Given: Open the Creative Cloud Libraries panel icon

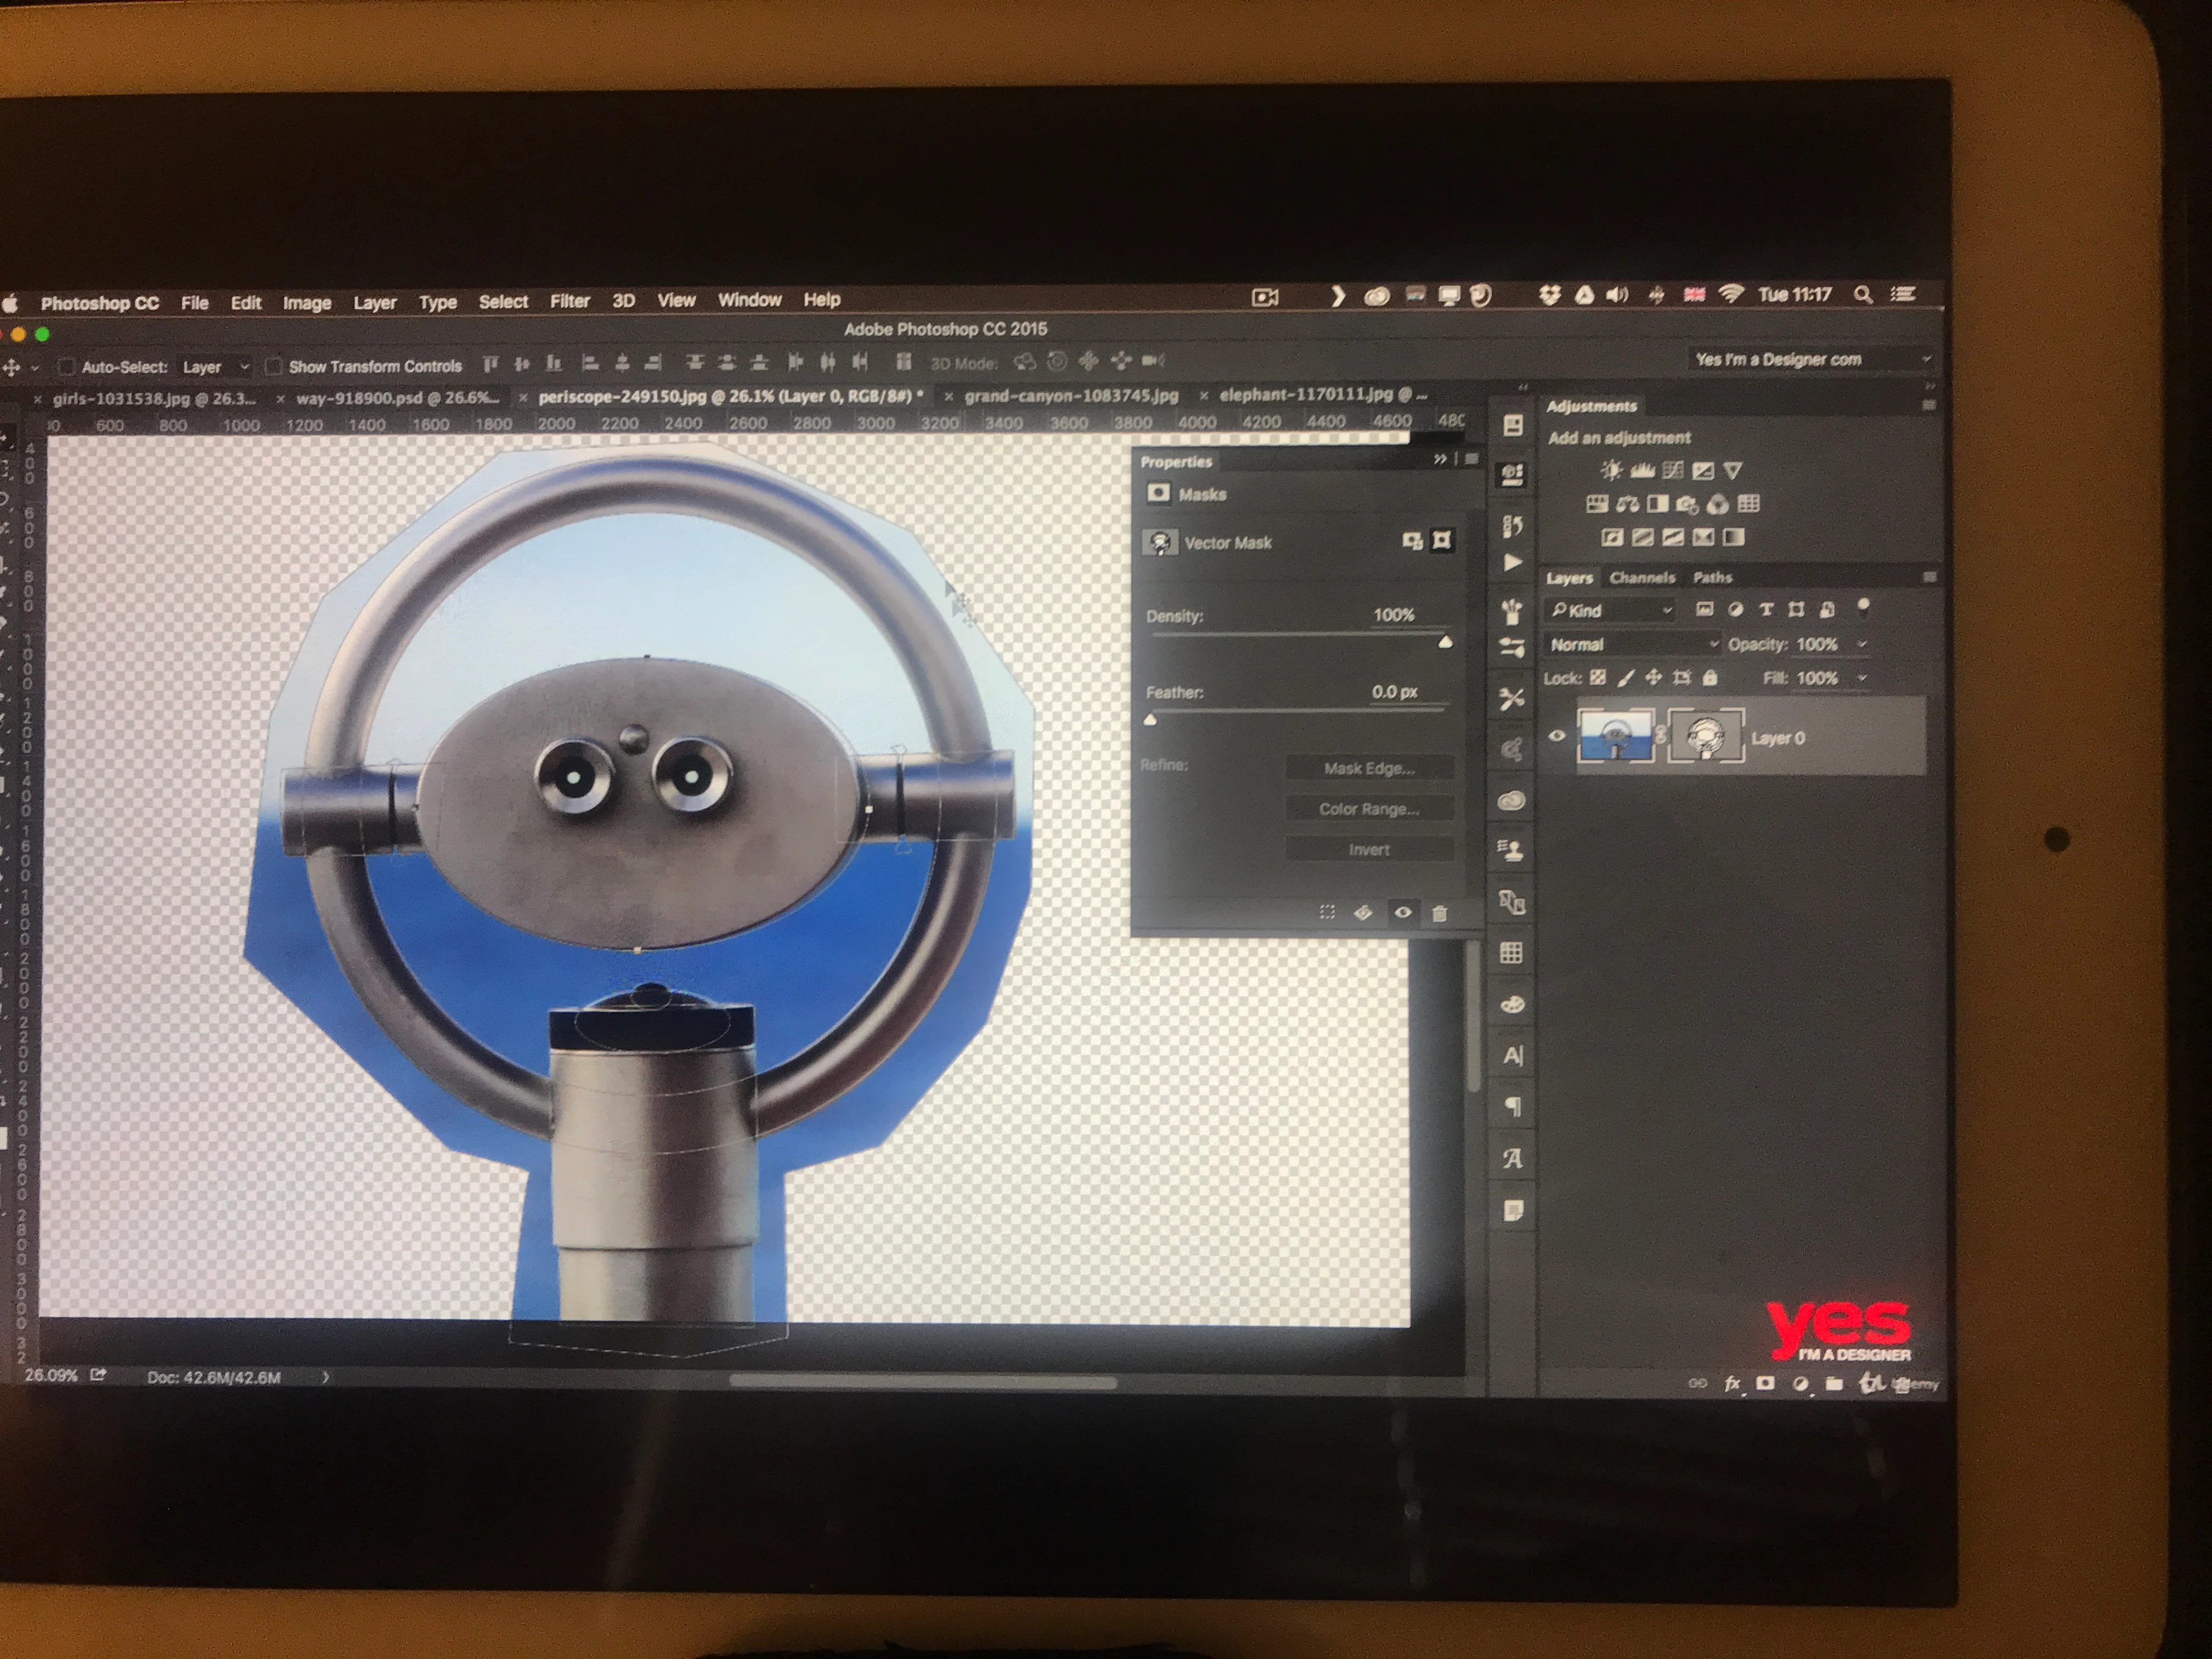Looking at the screenshot, I should (x=1512, y=800).
